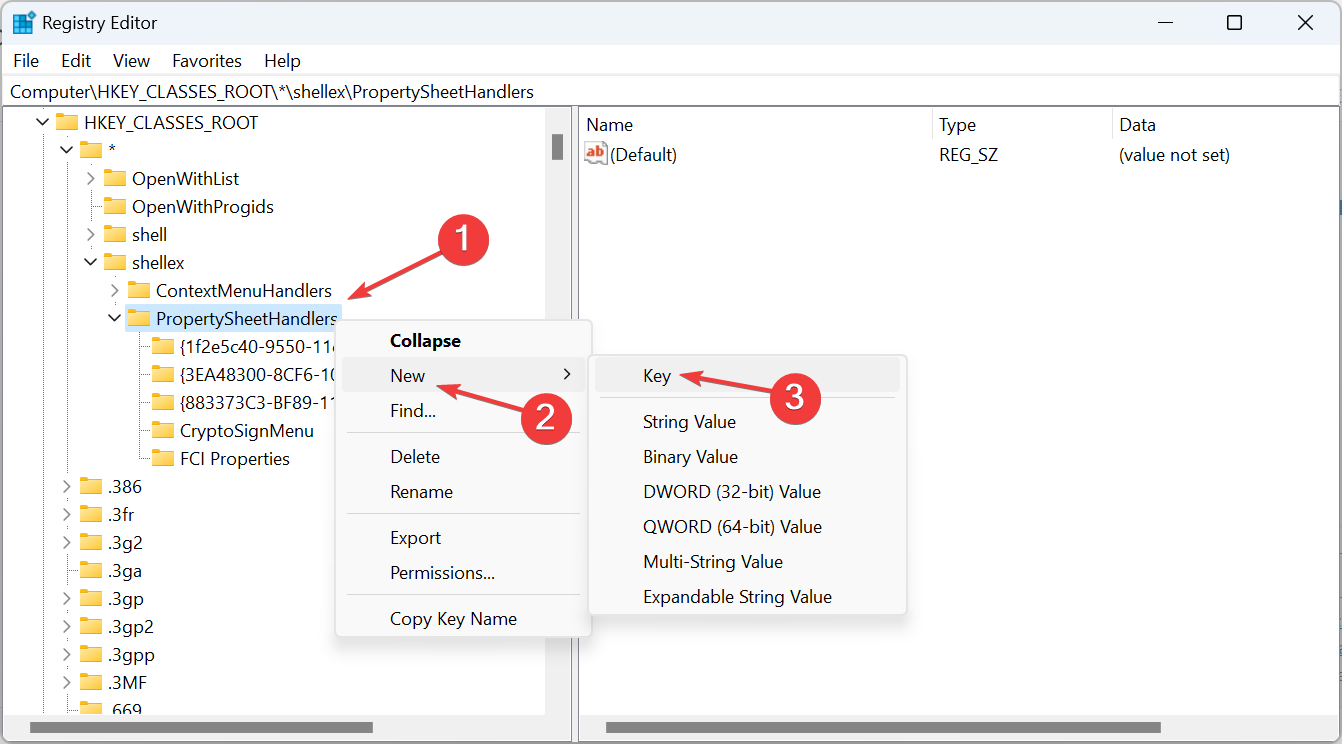Click the .3gp2 key folder icon
Screen dimensions: 1342x744
(91, 626)
